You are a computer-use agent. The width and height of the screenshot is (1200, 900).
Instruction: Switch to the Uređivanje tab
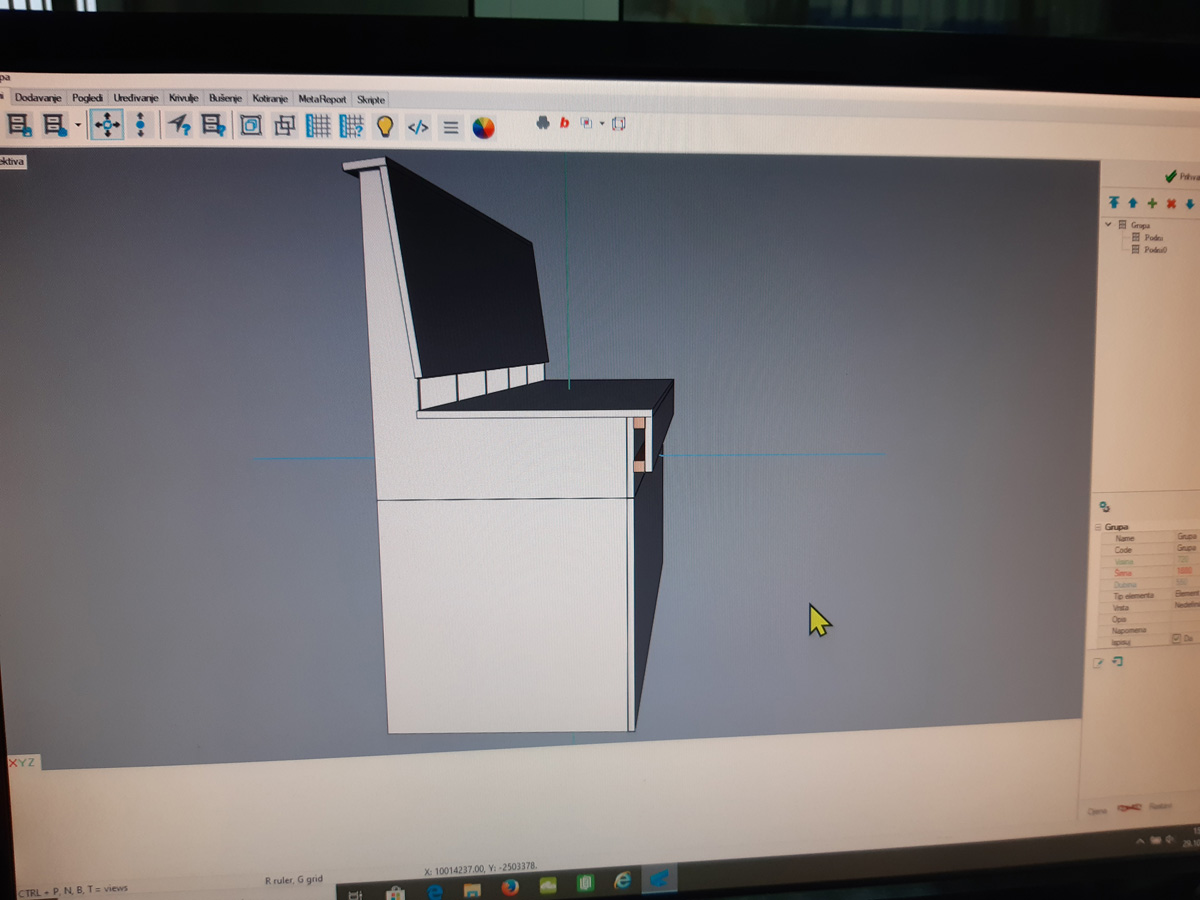coord(136,97)
